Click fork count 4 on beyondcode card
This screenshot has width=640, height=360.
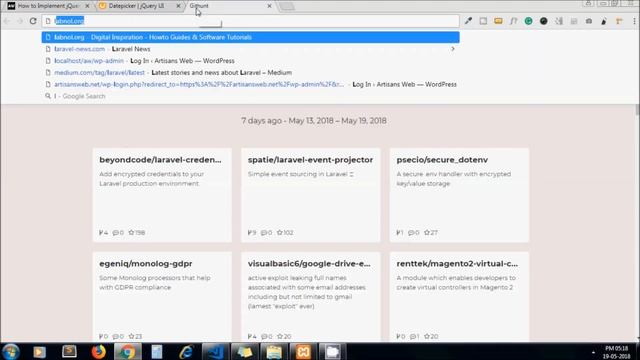(x=103, y=233)
